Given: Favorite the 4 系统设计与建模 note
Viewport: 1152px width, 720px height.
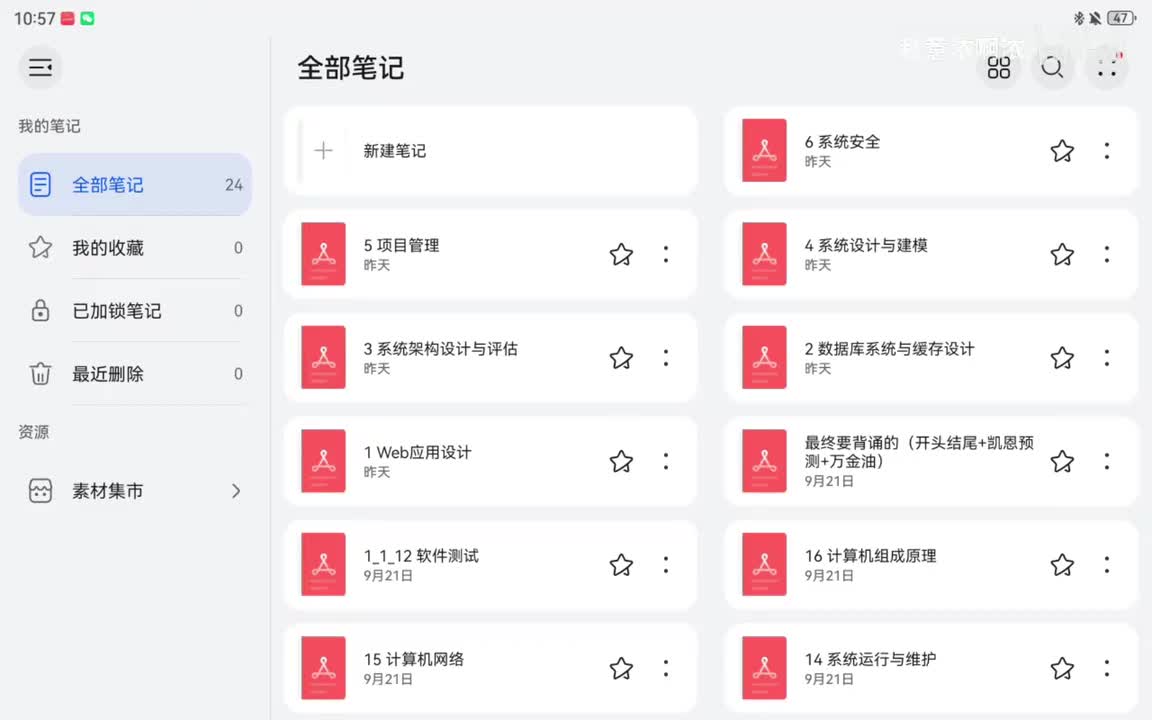Looking at the screenshot, I should pyautogui.click(x=1062, y=254).
